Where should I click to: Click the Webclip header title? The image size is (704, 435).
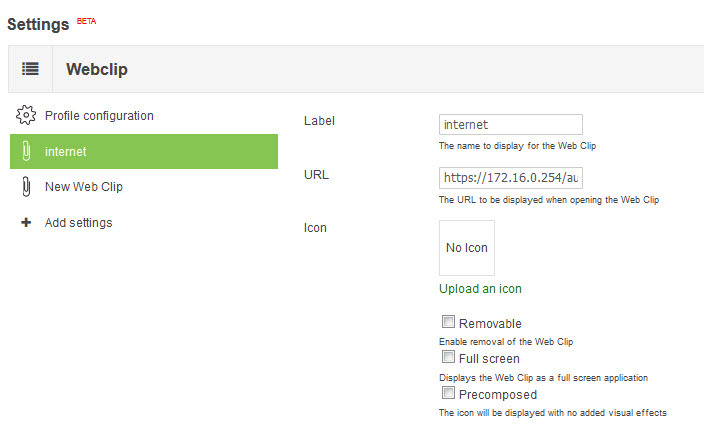click(x=97, y=69)
